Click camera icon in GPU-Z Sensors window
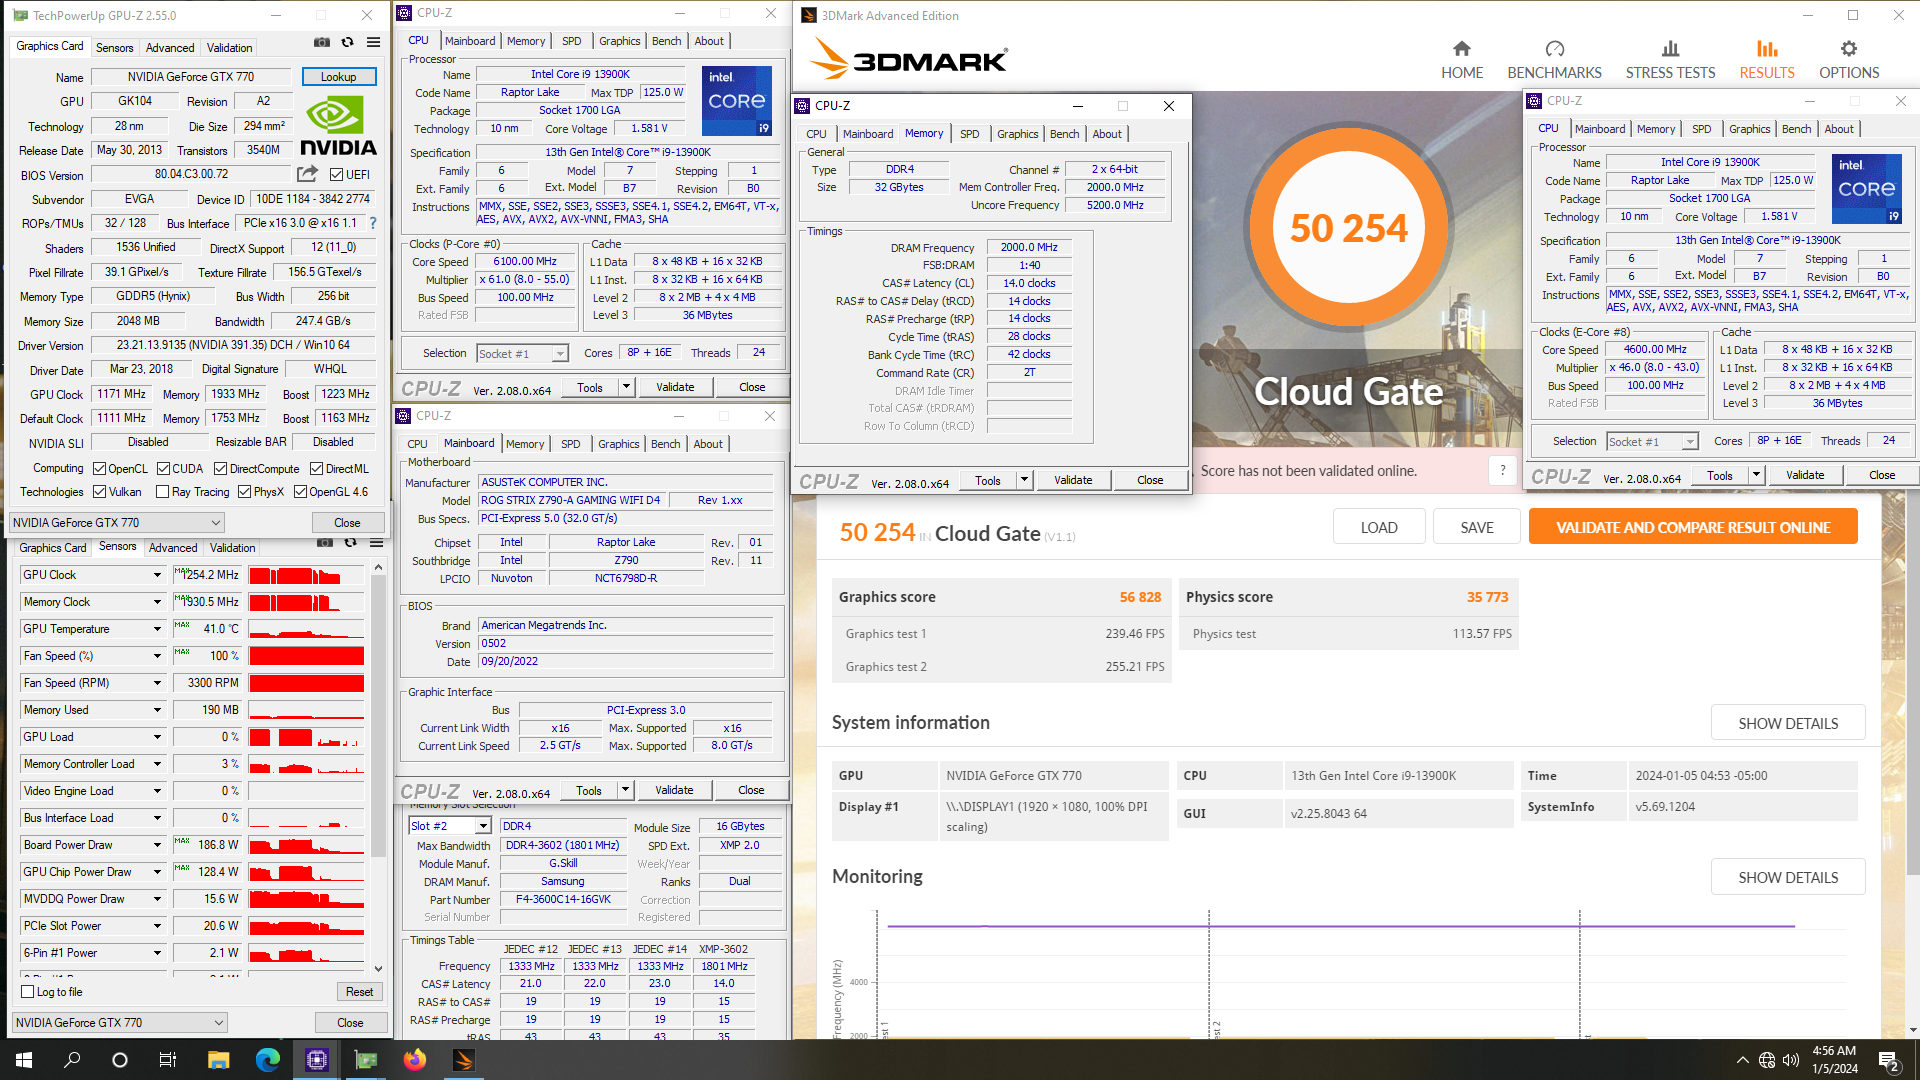This screenshot has height=1080, width=1920. tap(324, 543)
